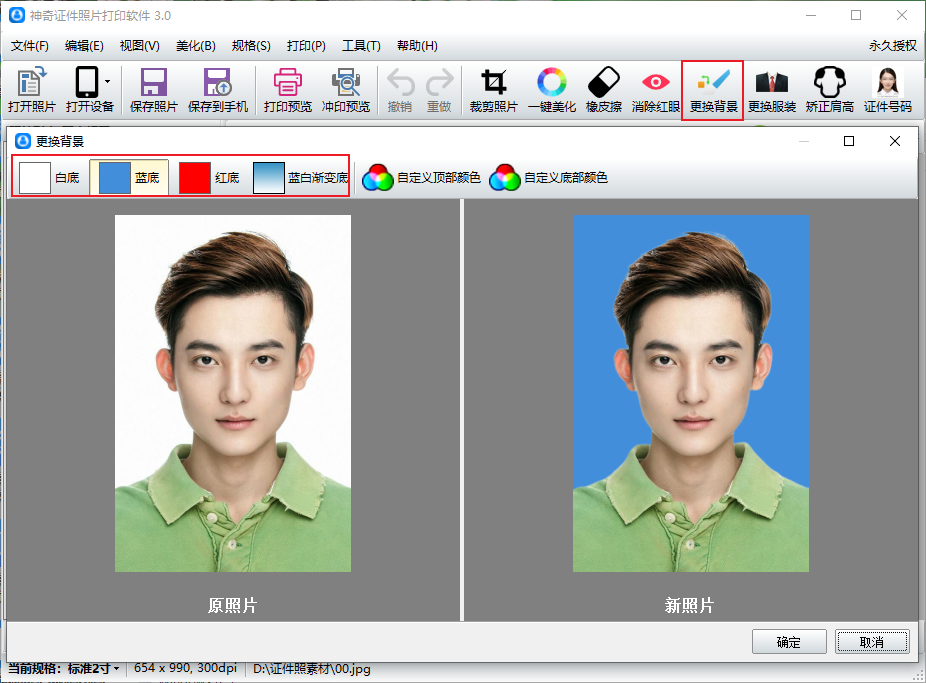Open the 工具(T) menu
926x683 pixels.
(x=361, y=45)
